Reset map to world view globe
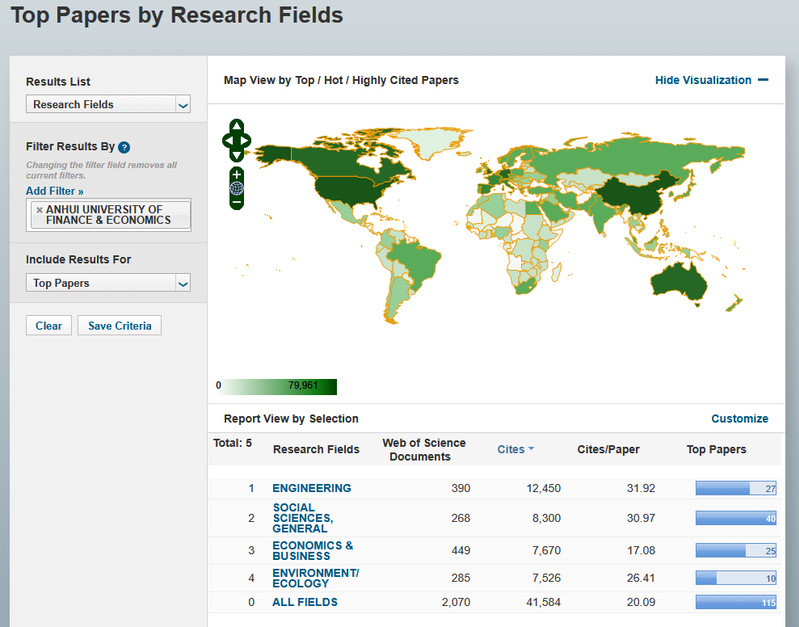Screen dimensions: 799x627 point(237,187)
